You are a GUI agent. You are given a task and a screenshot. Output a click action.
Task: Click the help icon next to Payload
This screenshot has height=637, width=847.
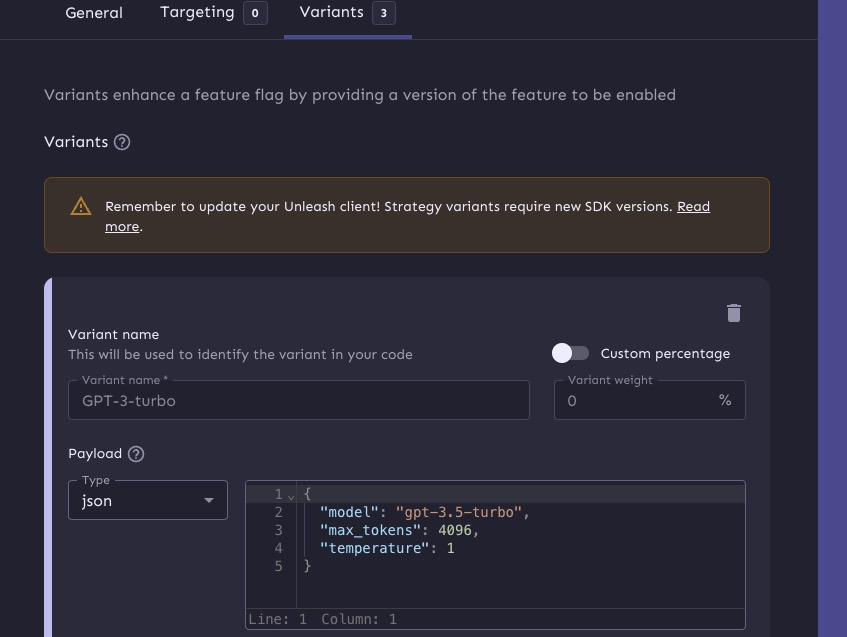click(136, 454)
